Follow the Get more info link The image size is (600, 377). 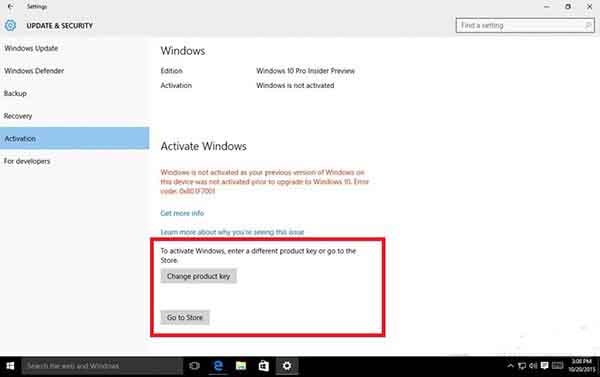(182, 213)
